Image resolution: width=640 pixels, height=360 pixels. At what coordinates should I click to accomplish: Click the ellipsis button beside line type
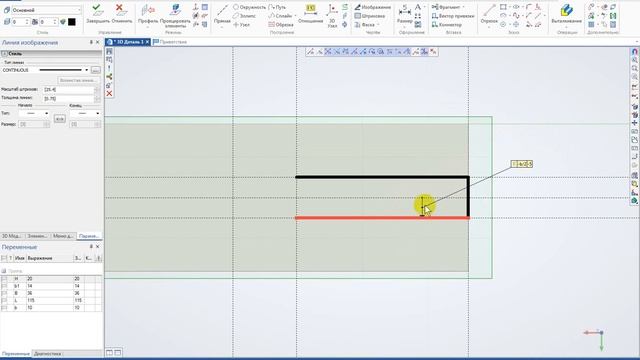pos(96,70)
